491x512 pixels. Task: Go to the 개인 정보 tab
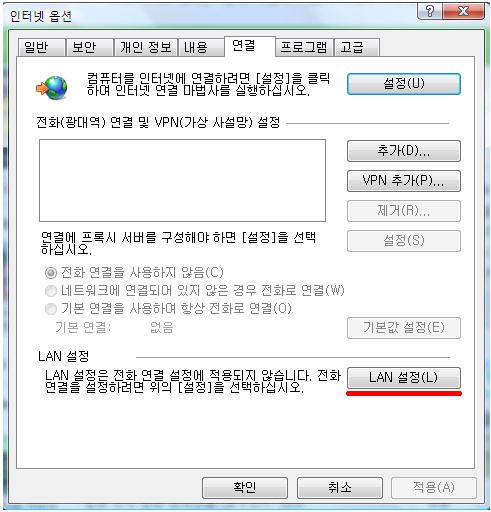[145, 47]
